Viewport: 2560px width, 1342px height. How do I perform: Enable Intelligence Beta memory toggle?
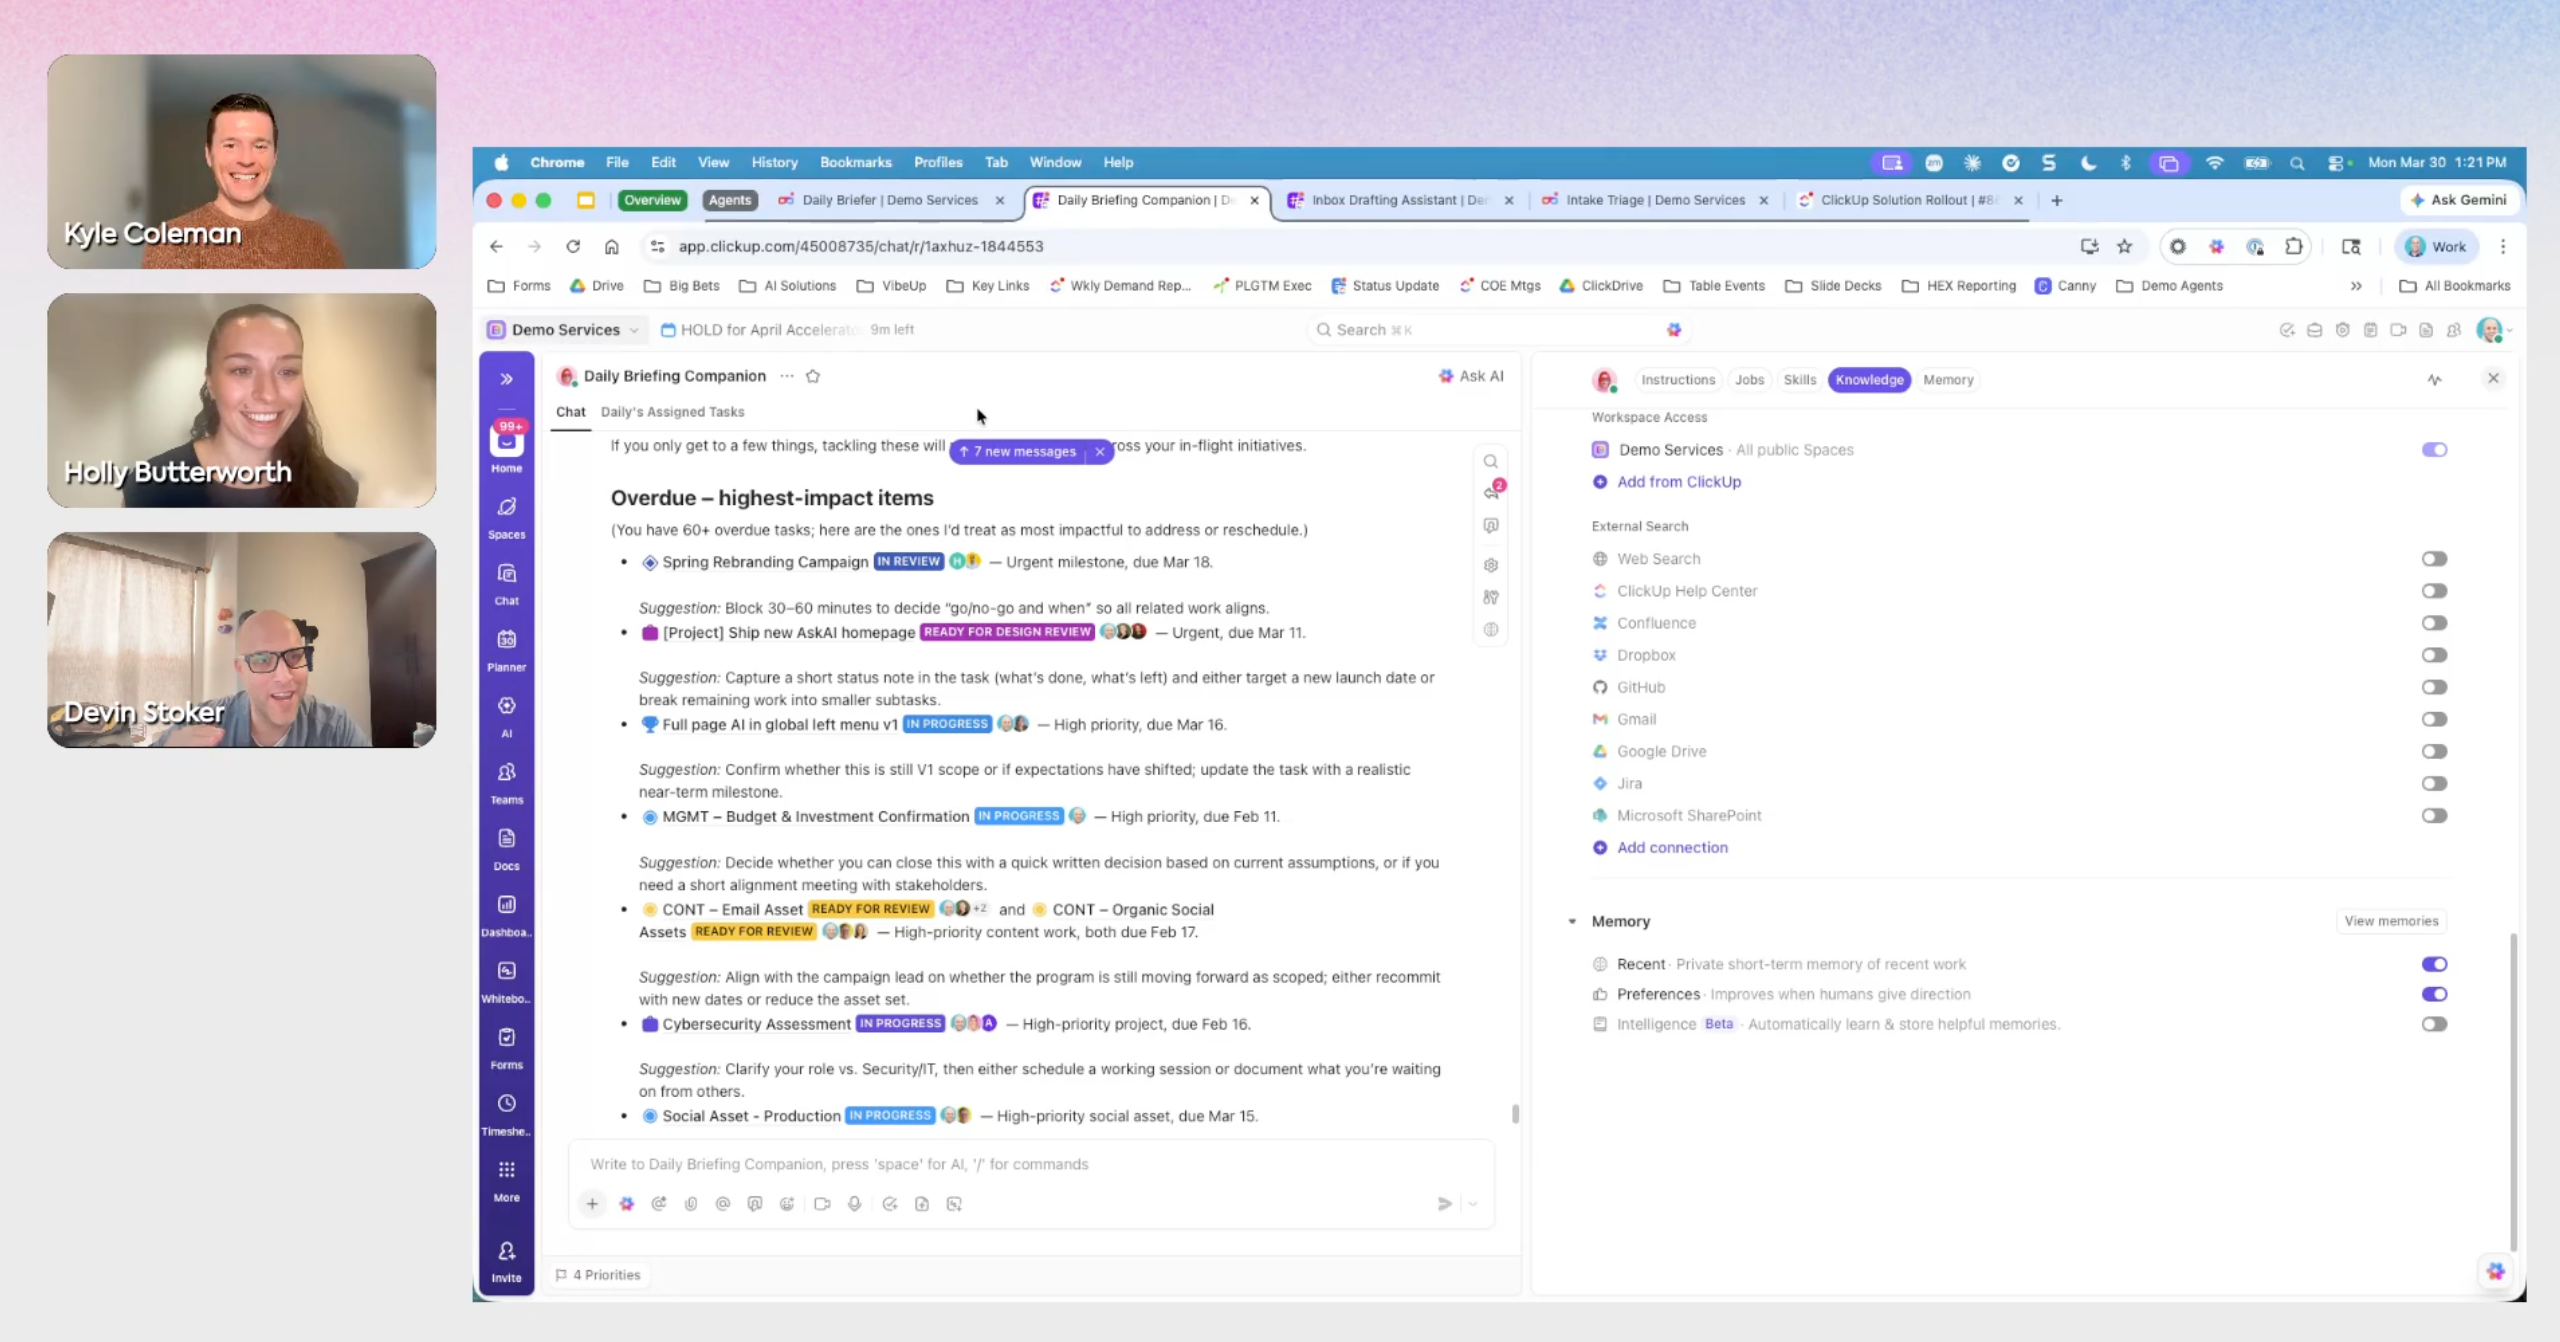click(2433, 1024)
